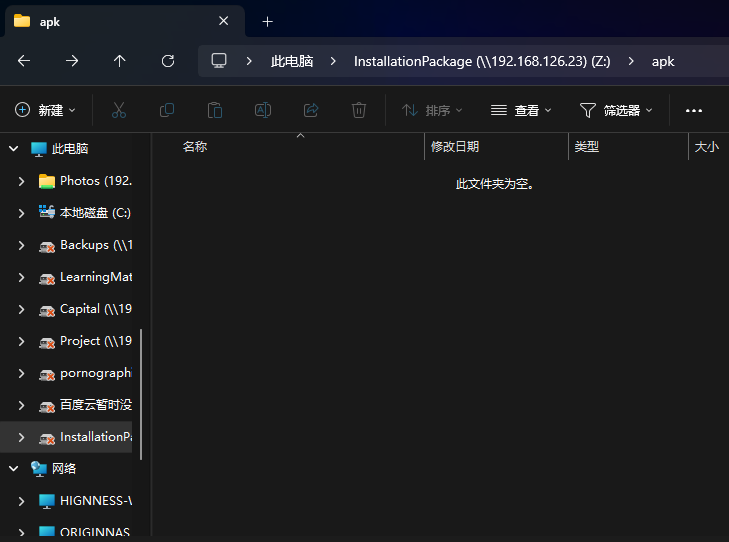Expand the InstallationPa drive node
This screenshot has width=729, height=542.
[21, 437]
